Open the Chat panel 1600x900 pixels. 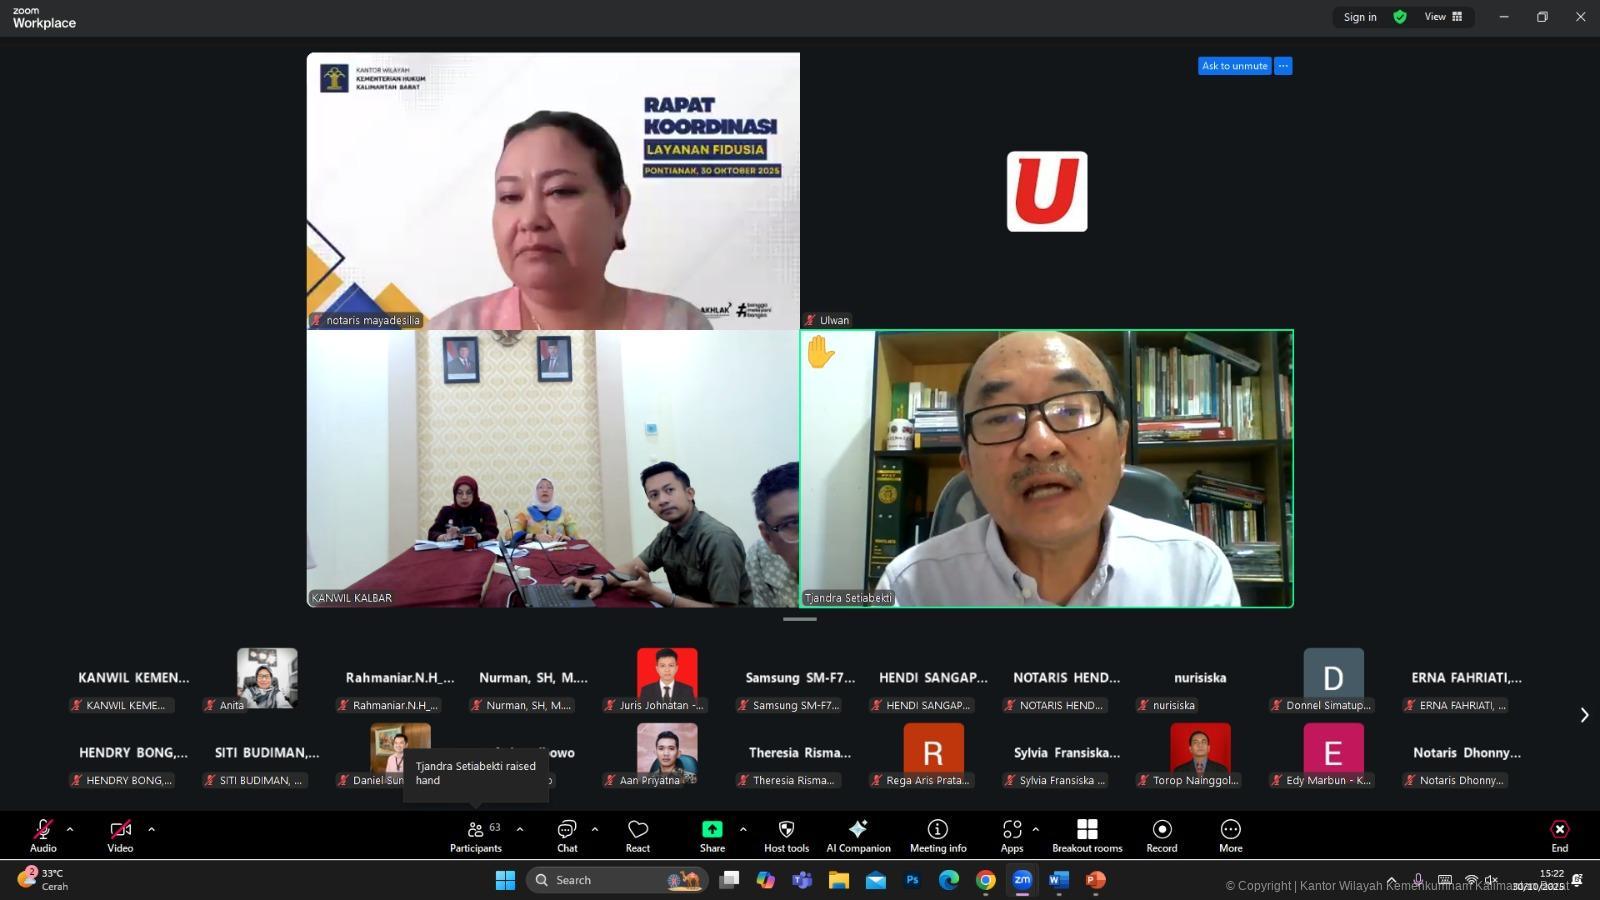[567, 836]
